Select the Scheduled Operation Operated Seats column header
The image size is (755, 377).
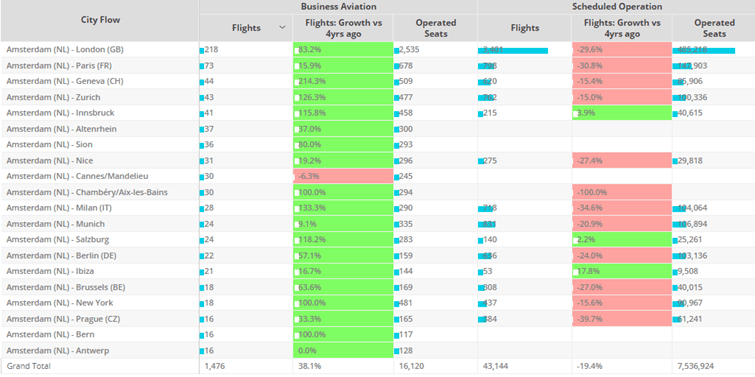pos(714,28)
